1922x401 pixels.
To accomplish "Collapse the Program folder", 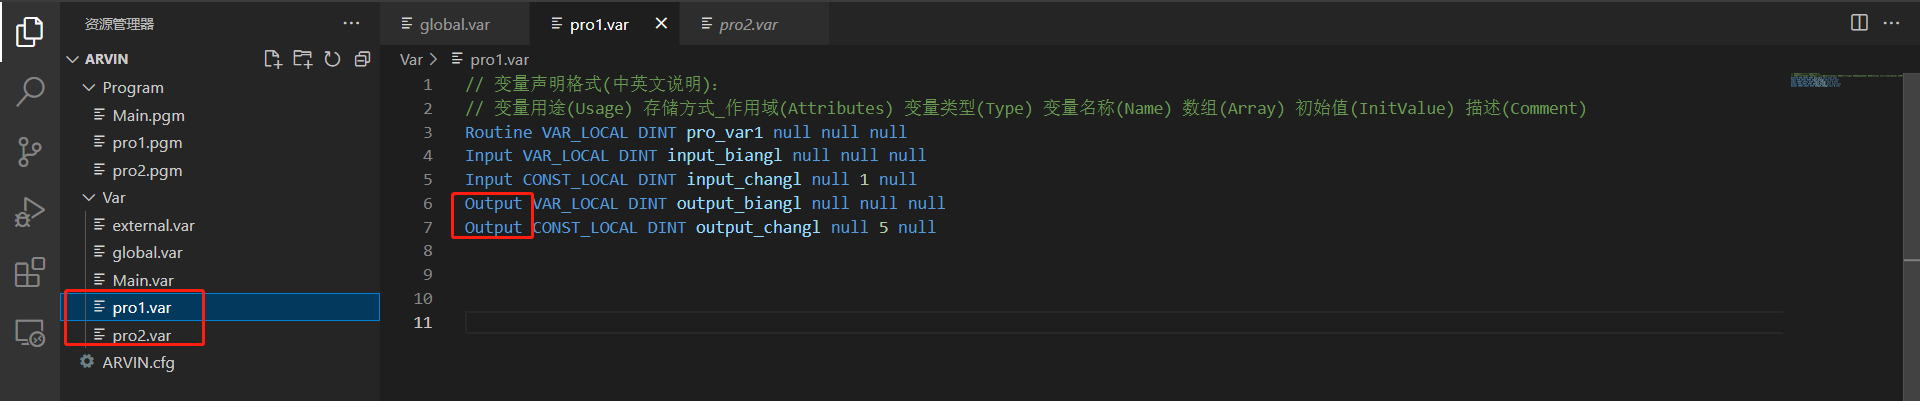I will click(89, 87).
